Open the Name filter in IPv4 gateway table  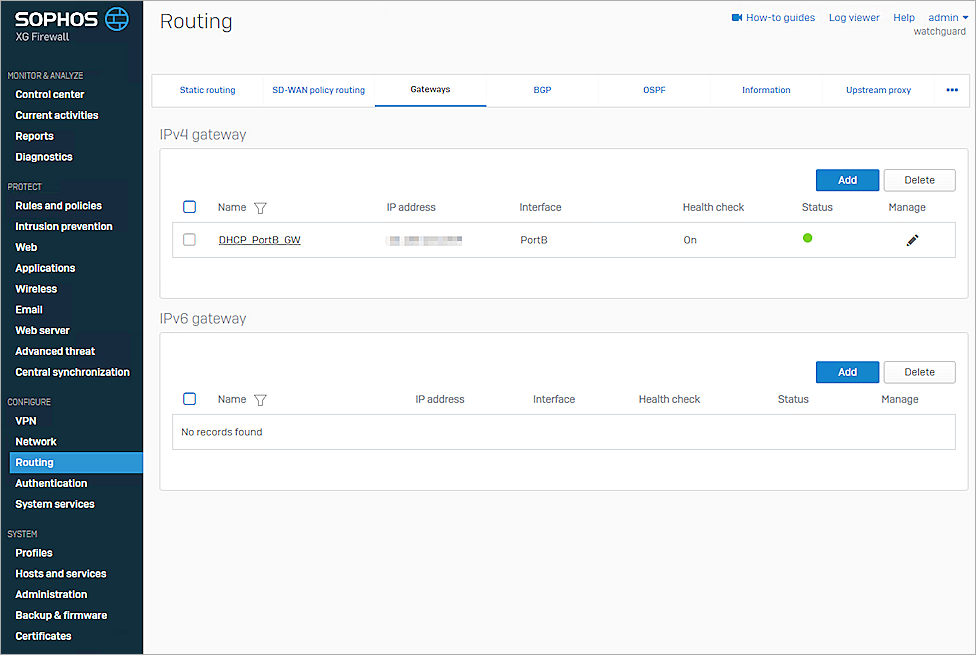tap(260, 207)
